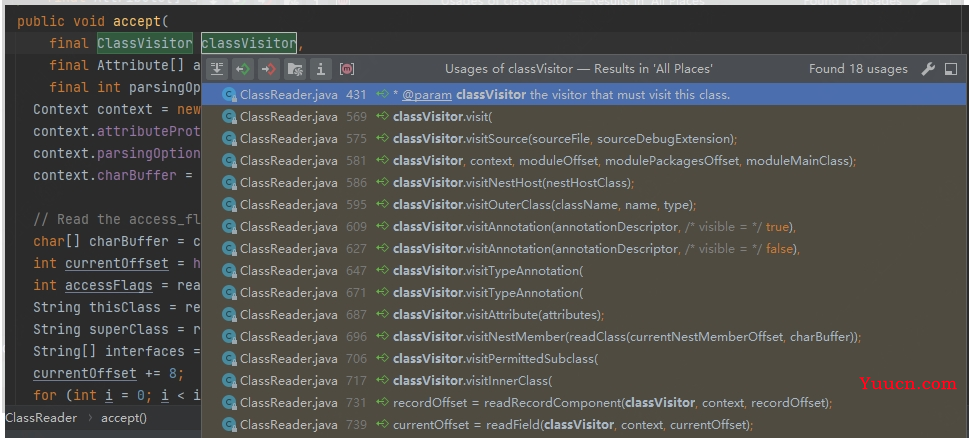Select the readRecordComponent usage at line 731

point(583,403)
